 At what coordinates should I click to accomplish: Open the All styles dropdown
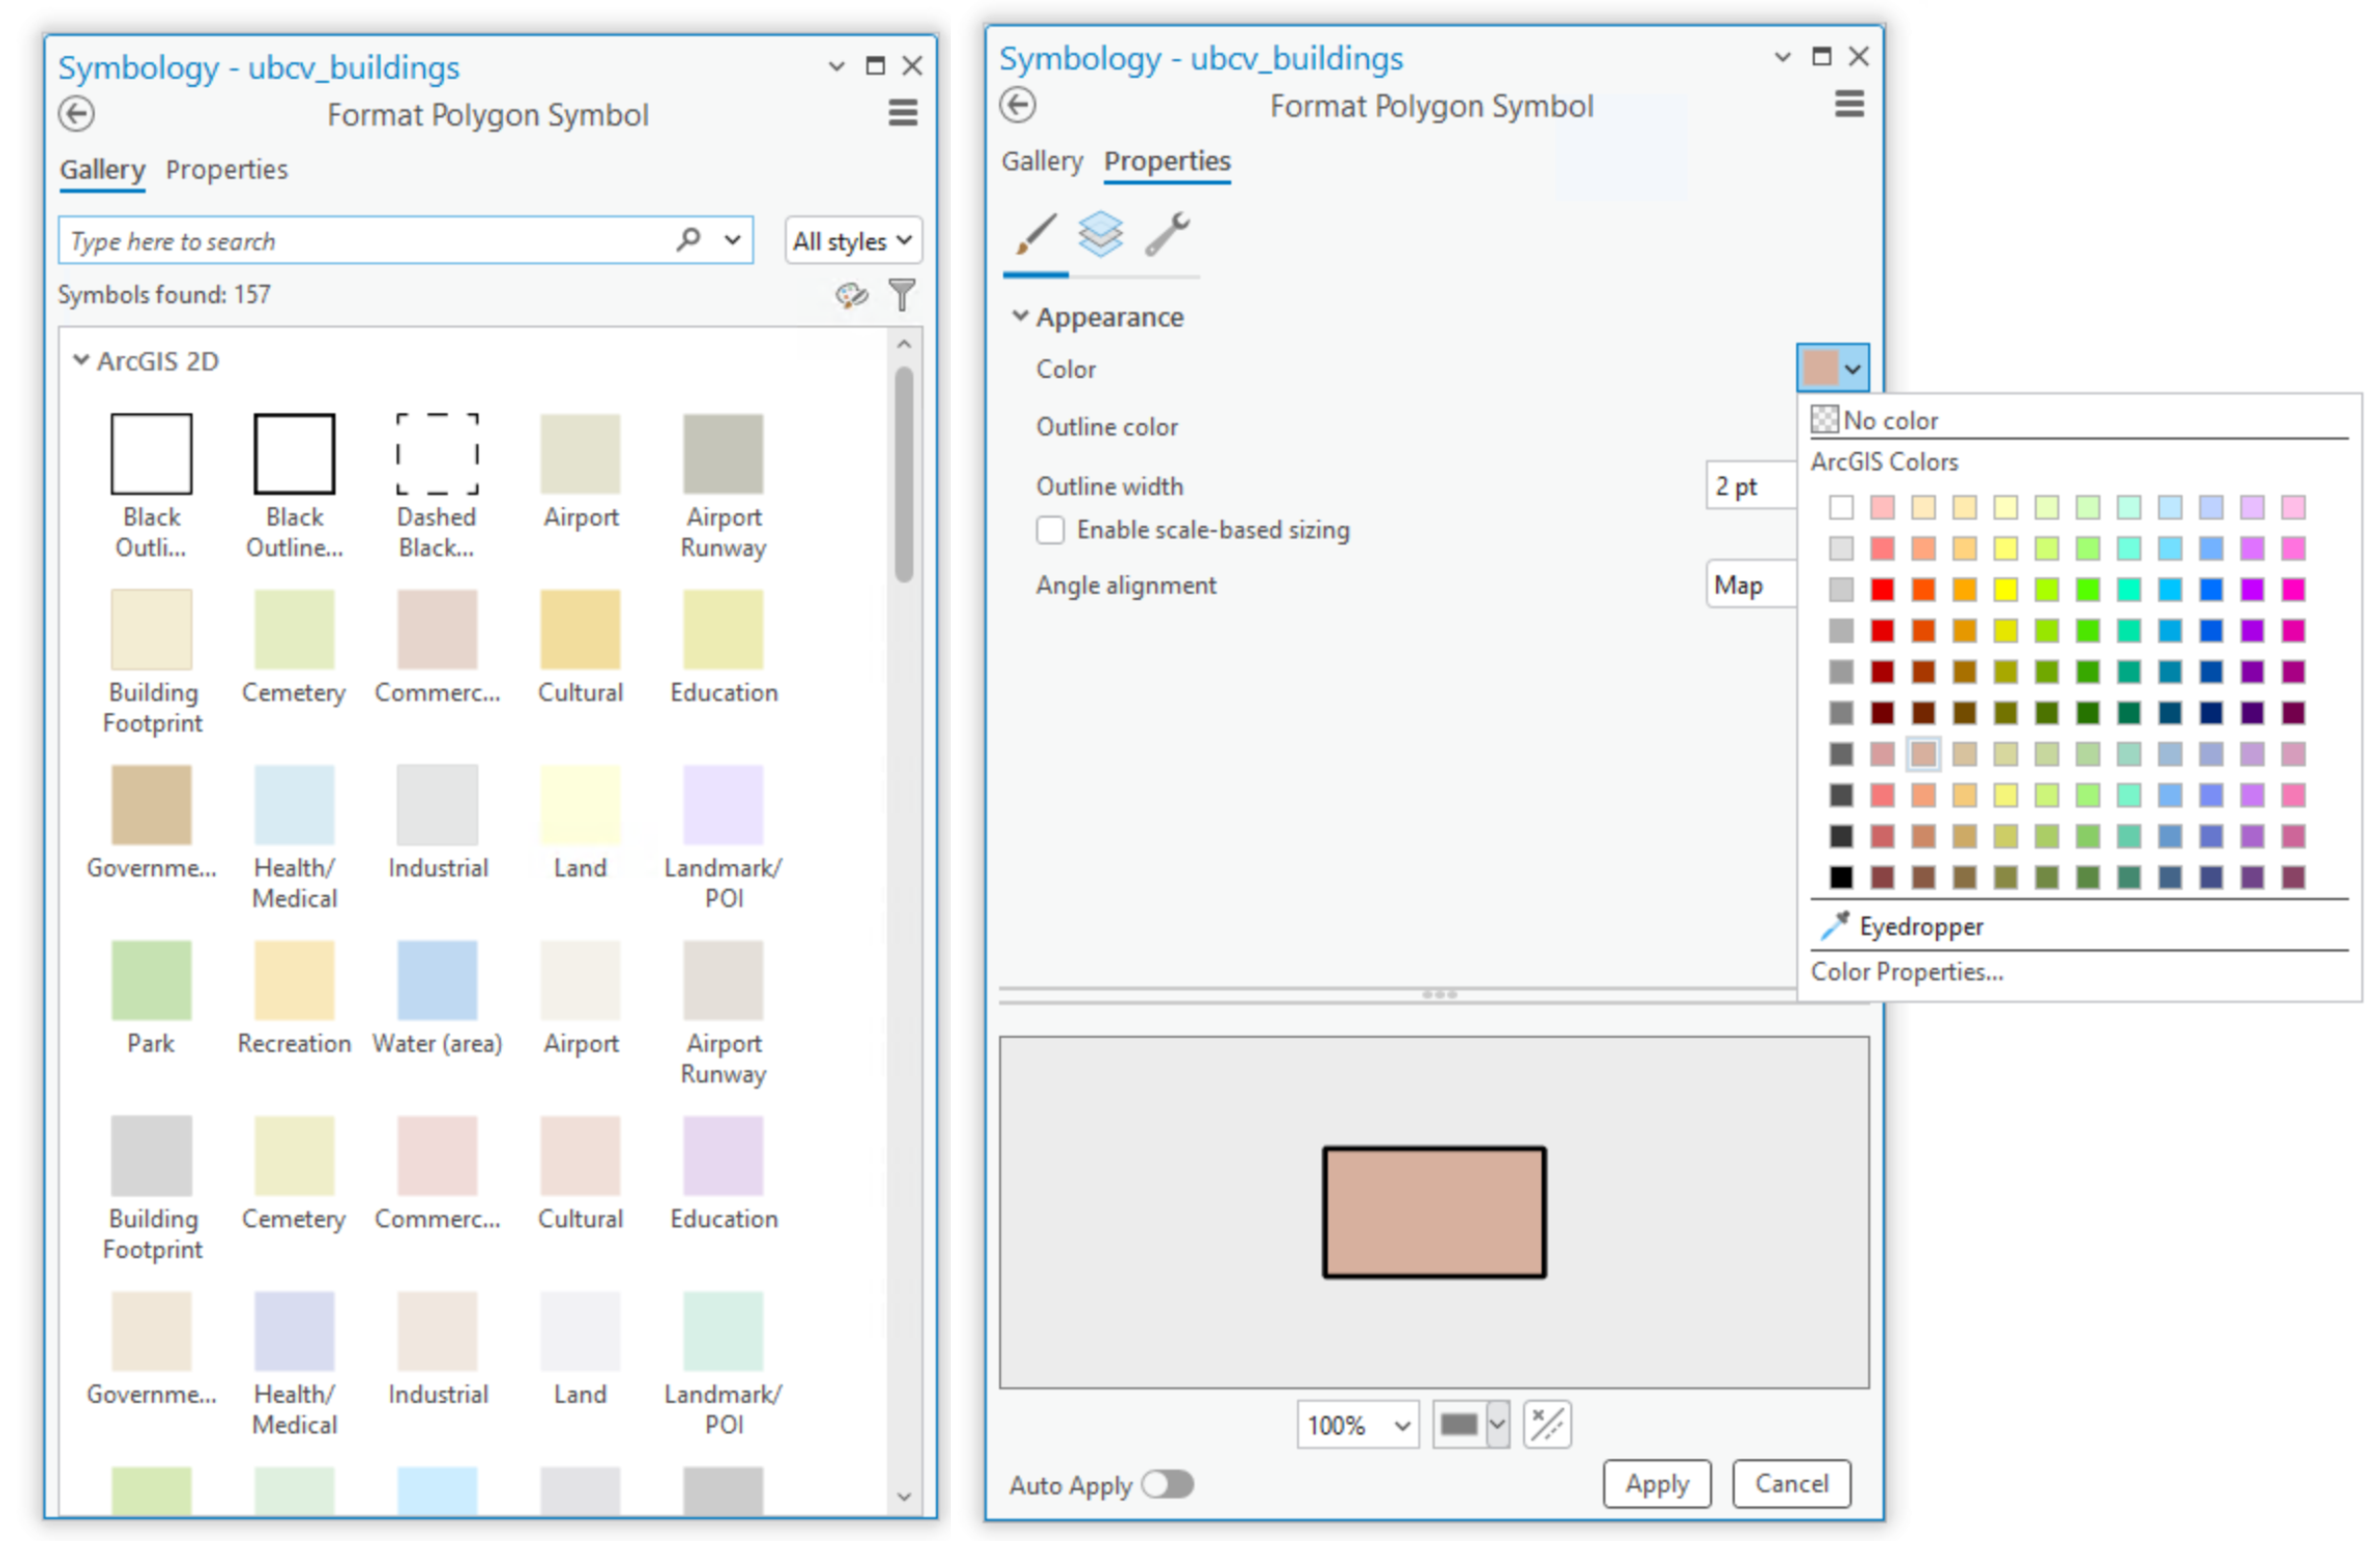point(852,241)
